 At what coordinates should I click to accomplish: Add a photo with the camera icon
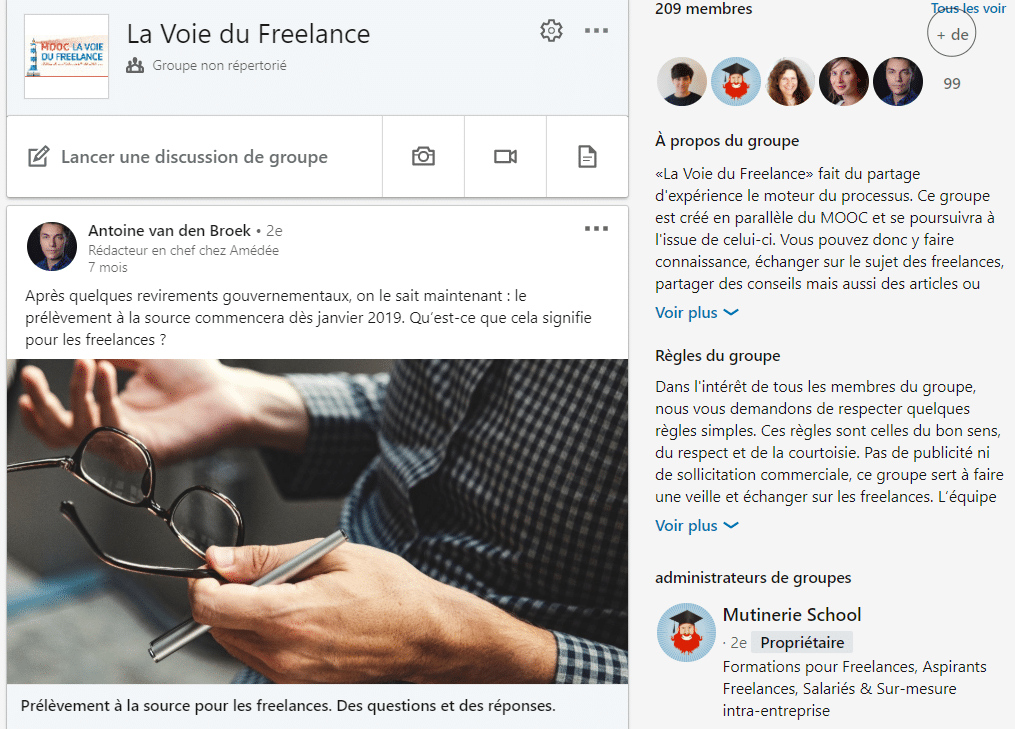[x=423, y=156]
